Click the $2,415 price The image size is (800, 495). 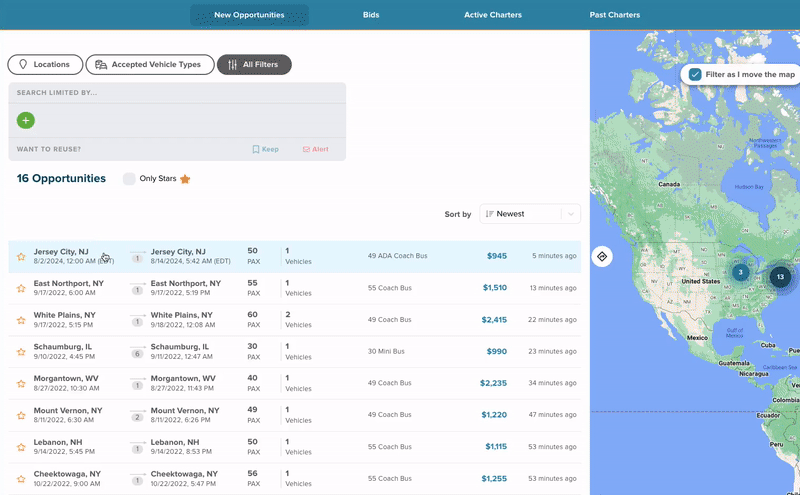[494, 320]
